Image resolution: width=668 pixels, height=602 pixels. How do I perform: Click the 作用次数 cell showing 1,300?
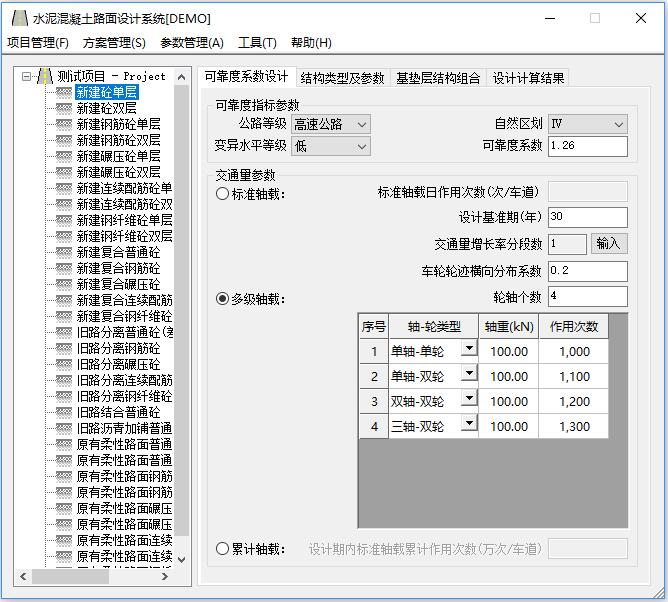pos(573,426)
